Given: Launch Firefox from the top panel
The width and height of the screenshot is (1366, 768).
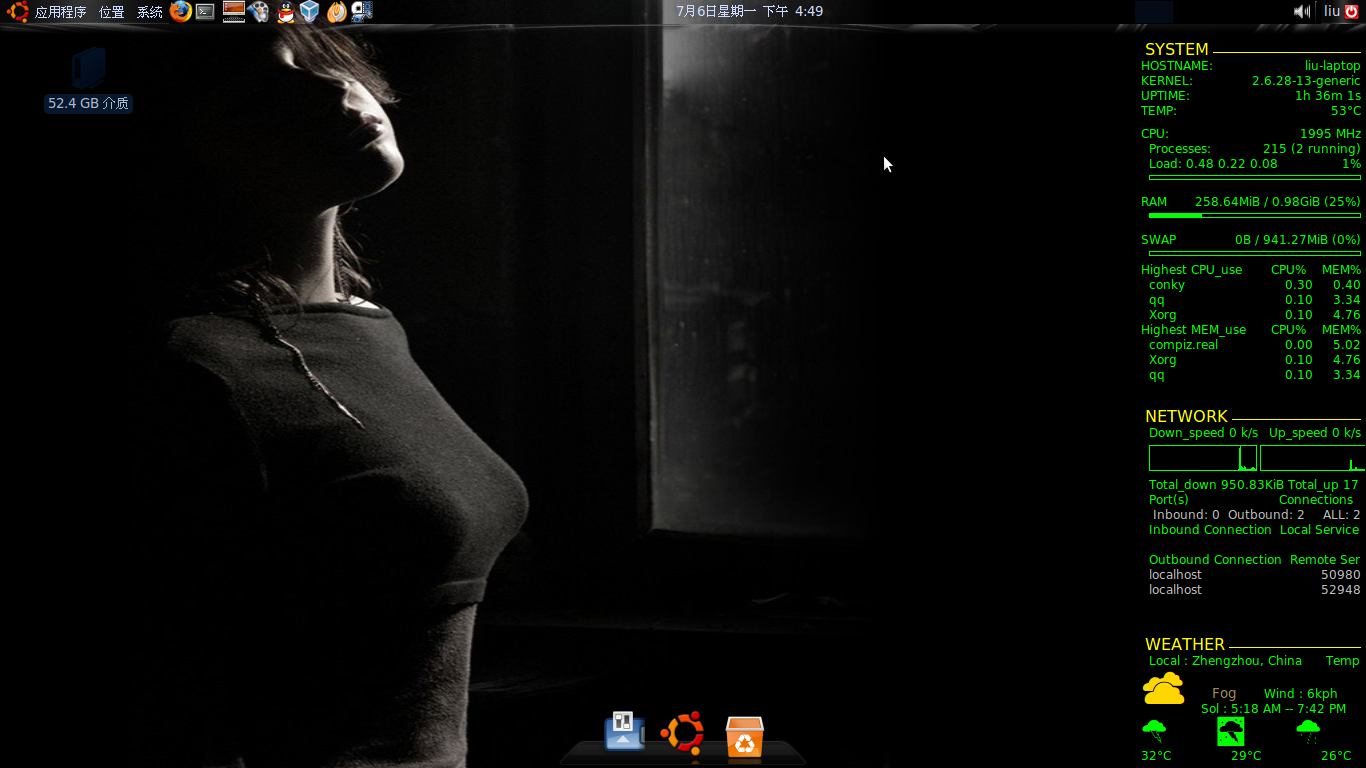Looking at the screenshot, I should 180,11.
